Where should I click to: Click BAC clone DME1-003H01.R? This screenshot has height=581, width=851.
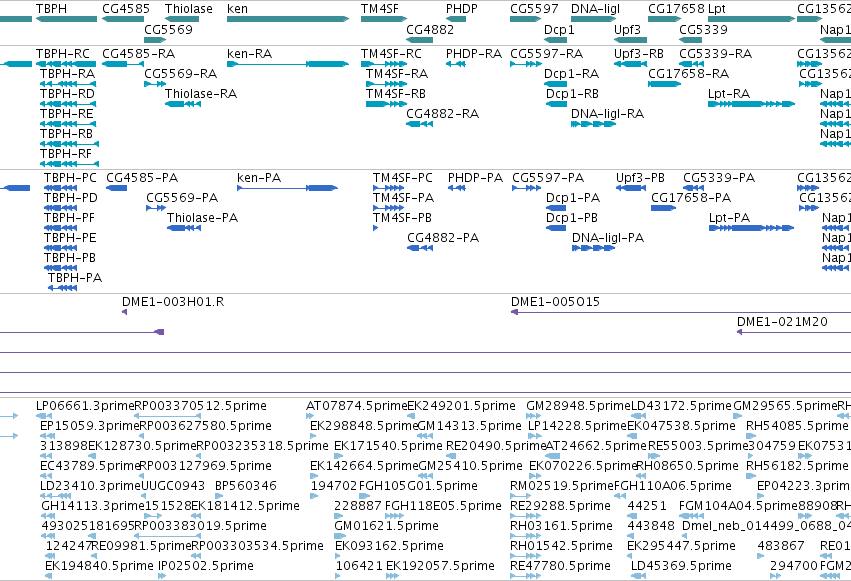click(173, 302)
